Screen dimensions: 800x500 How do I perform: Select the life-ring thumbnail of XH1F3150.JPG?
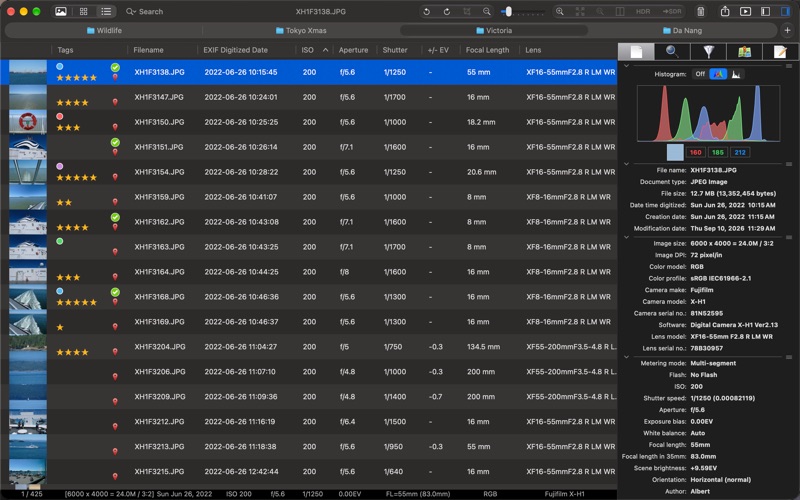click(x=28, y=122)
